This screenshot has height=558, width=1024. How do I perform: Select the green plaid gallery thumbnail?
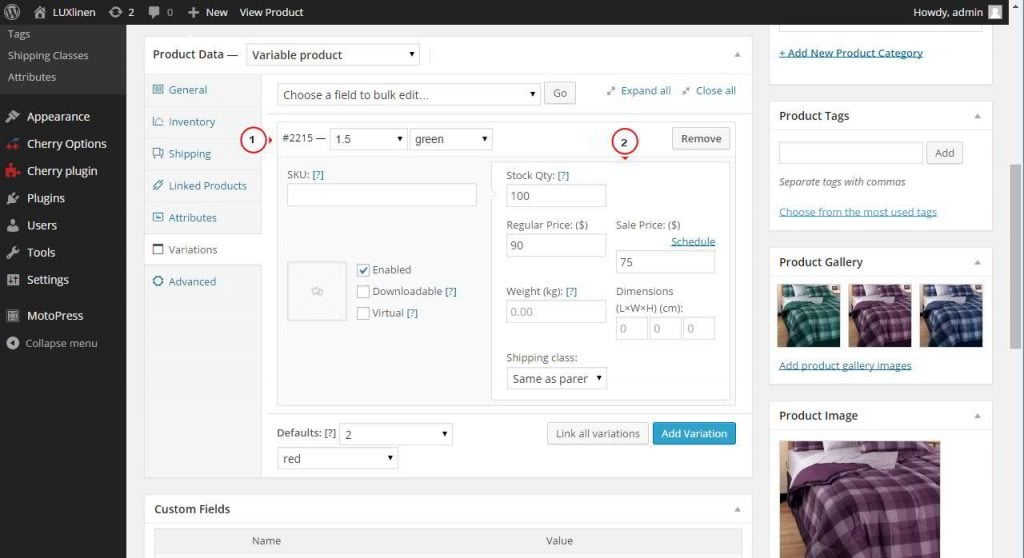pyautogui.click(x=809, y=315)
